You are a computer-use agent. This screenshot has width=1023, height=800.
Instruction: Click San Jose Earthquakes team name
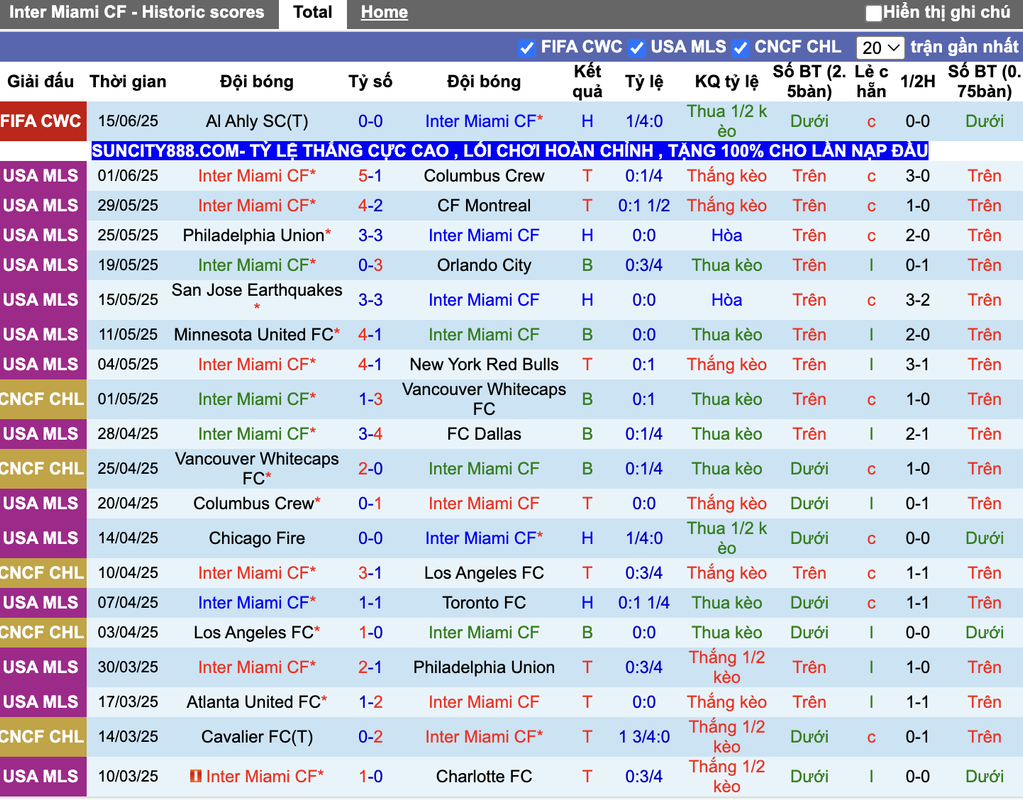point(256,290)
